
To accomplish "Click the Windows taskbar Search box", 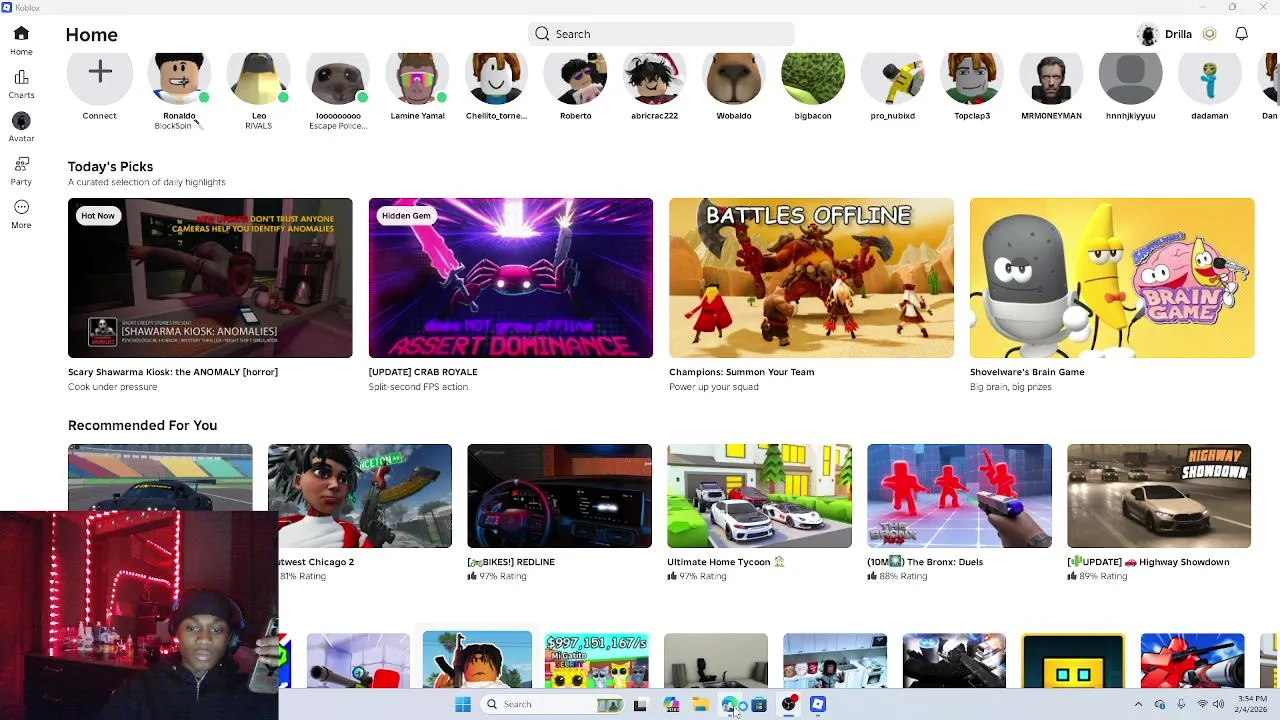I will (554, 704).
